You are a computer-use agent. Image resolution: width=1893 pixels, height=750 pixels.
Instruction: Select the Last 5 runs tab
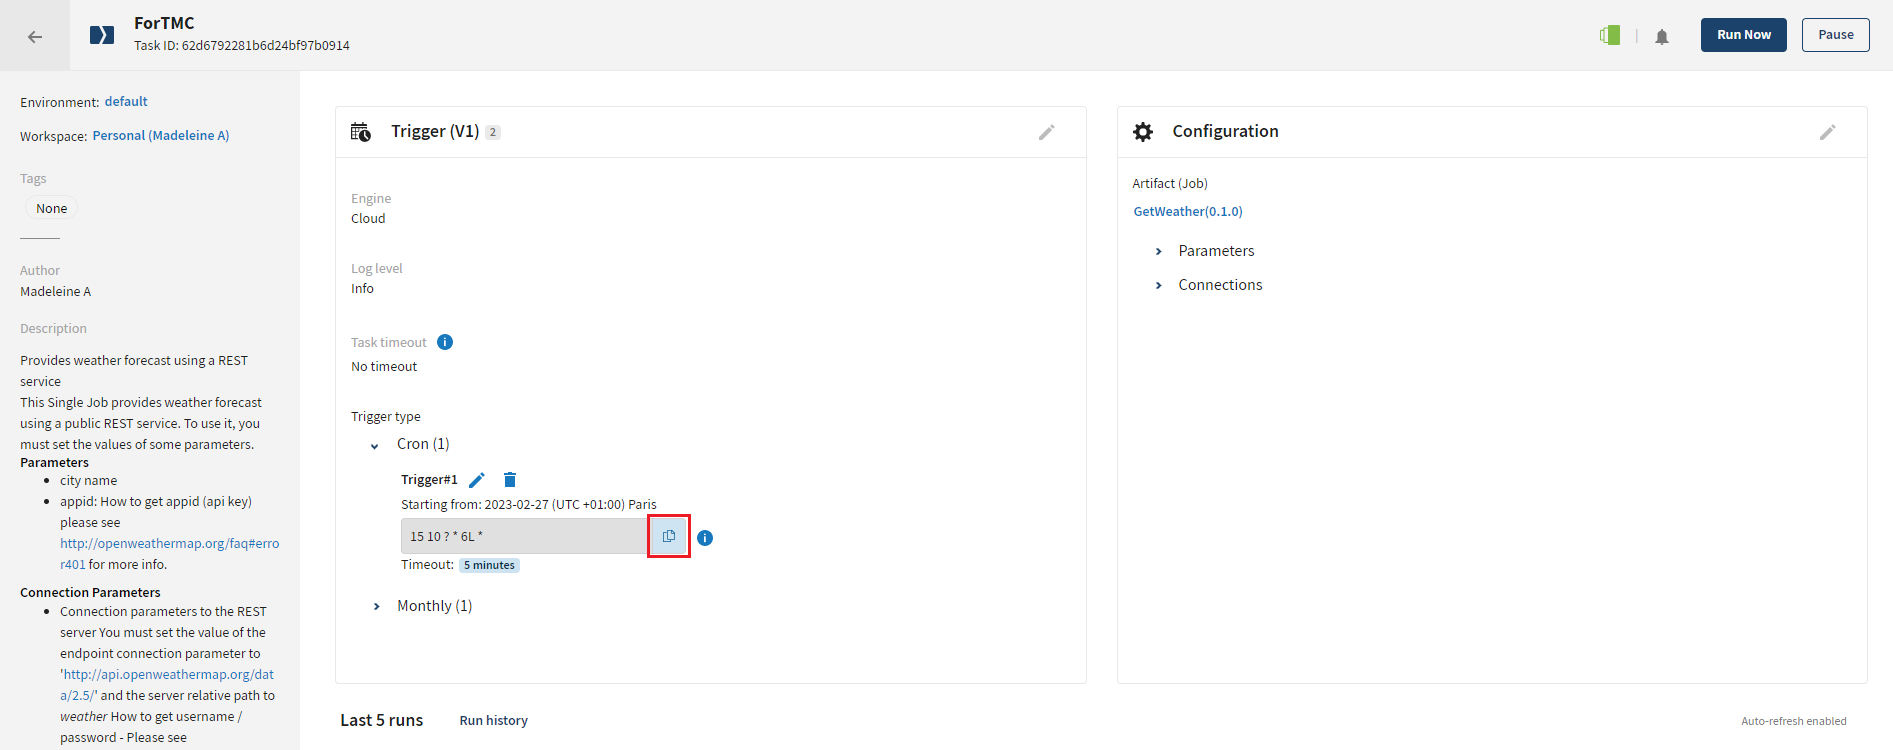pyautogui.click(x=381, y=720)
